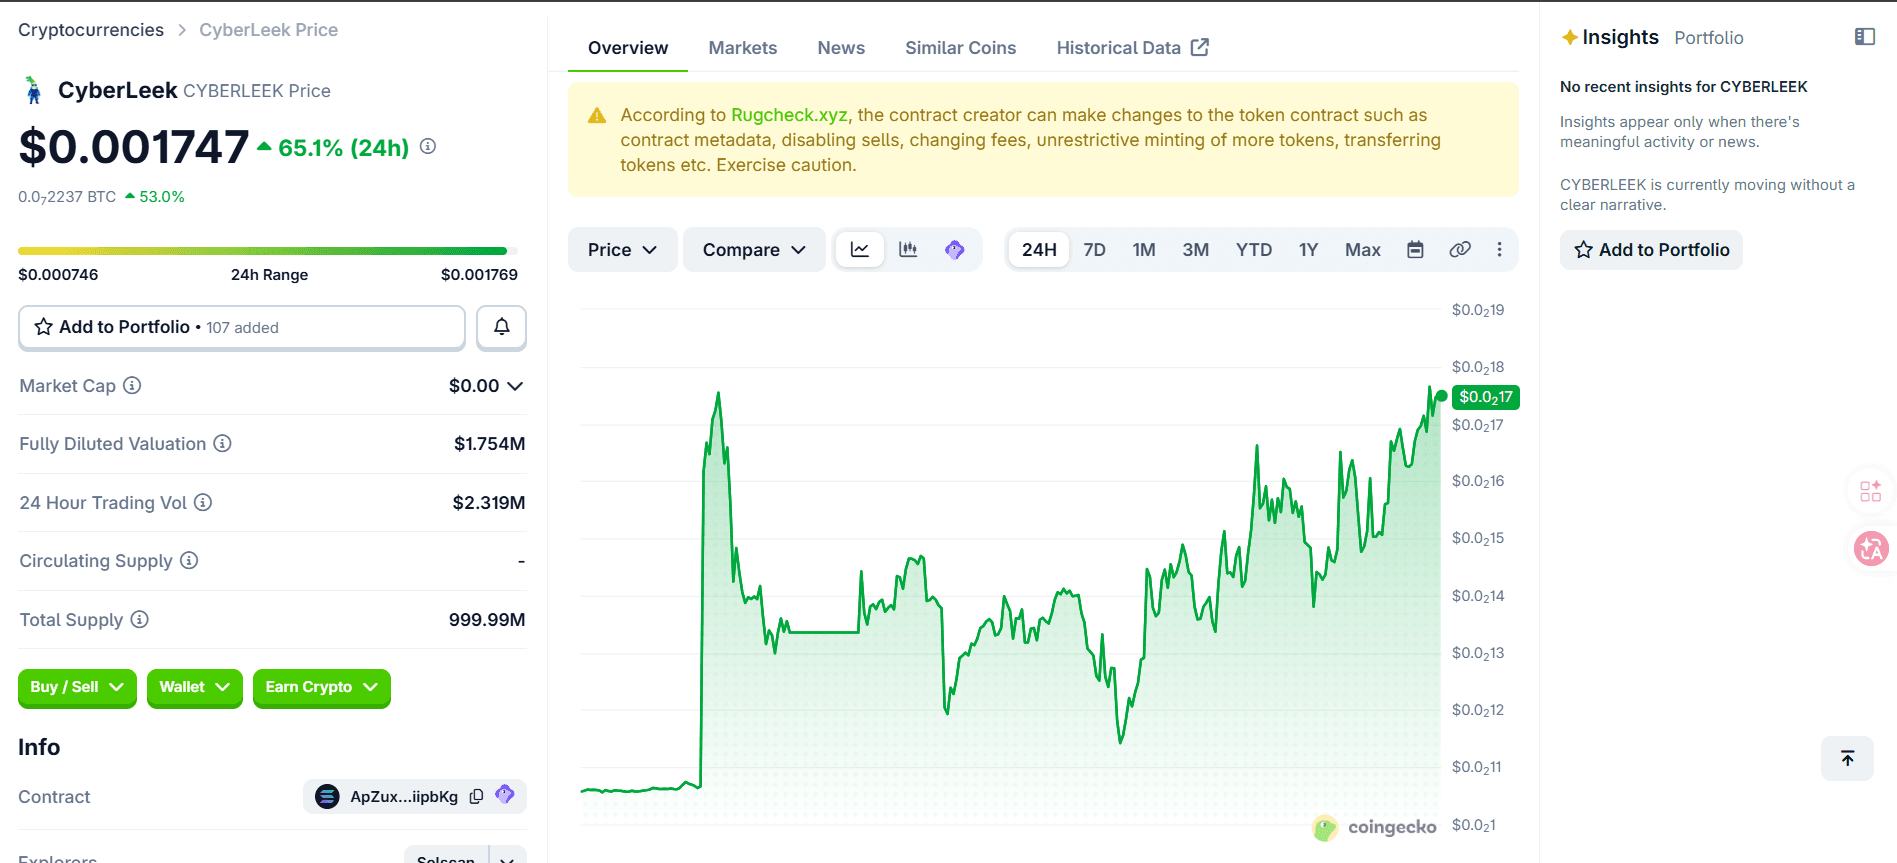Click the purple diamond icon in the chart toolbar

[x=955, y=249]
